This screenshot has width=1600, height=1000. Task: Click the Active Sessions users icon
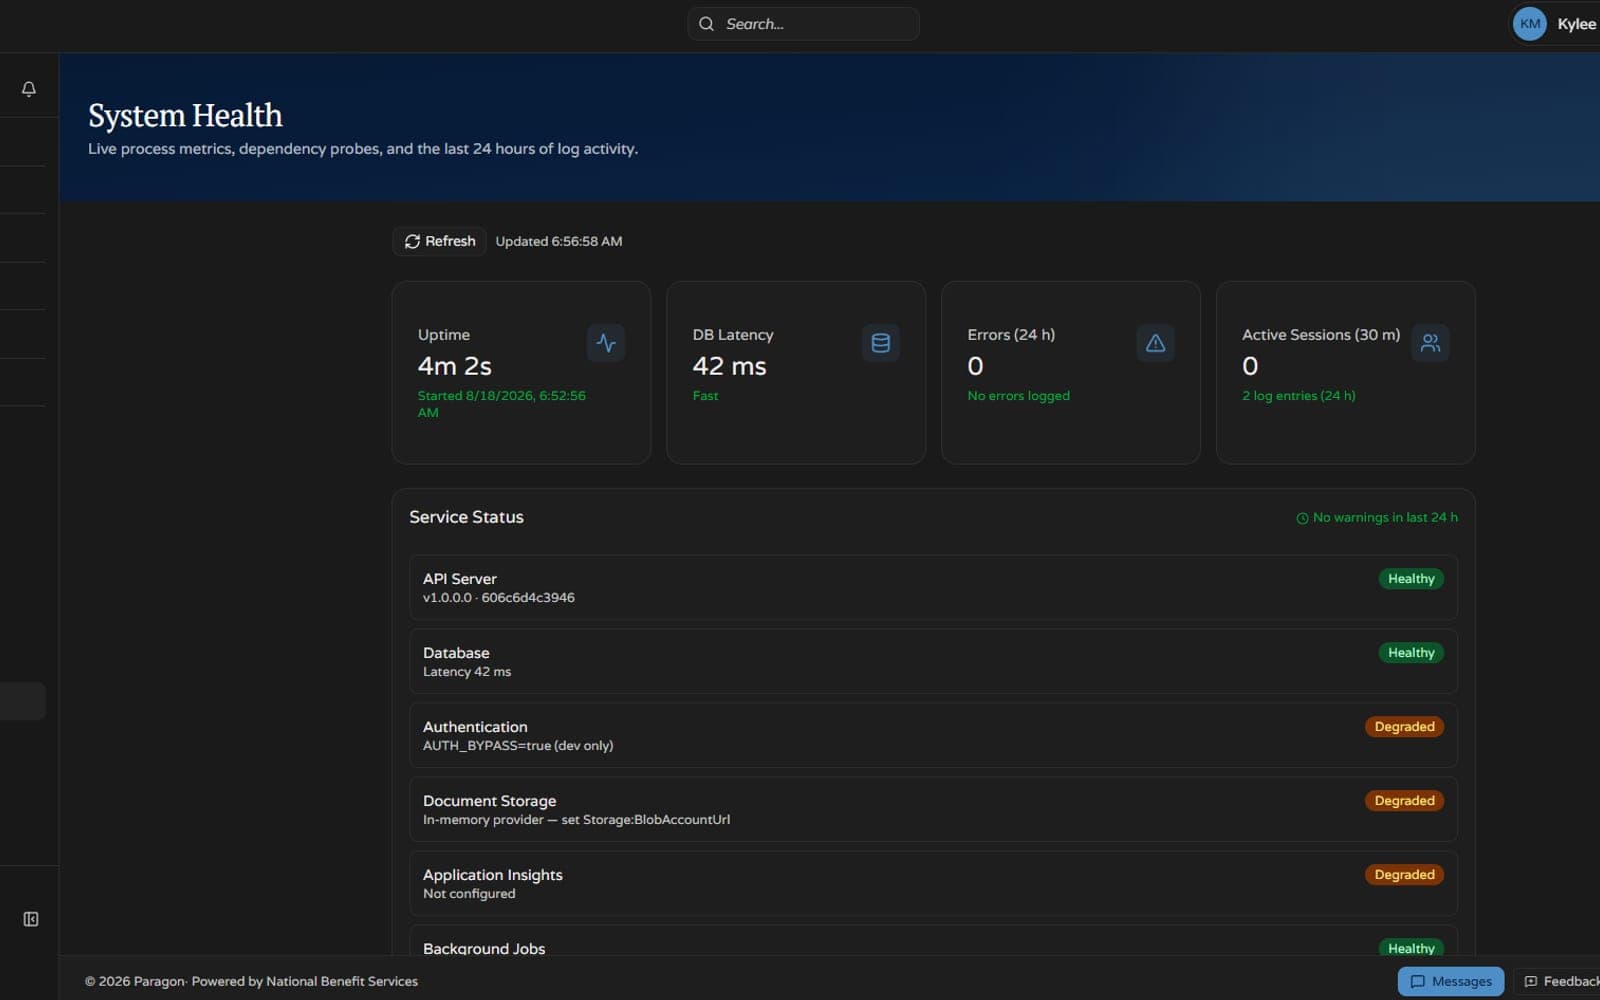1430,343
